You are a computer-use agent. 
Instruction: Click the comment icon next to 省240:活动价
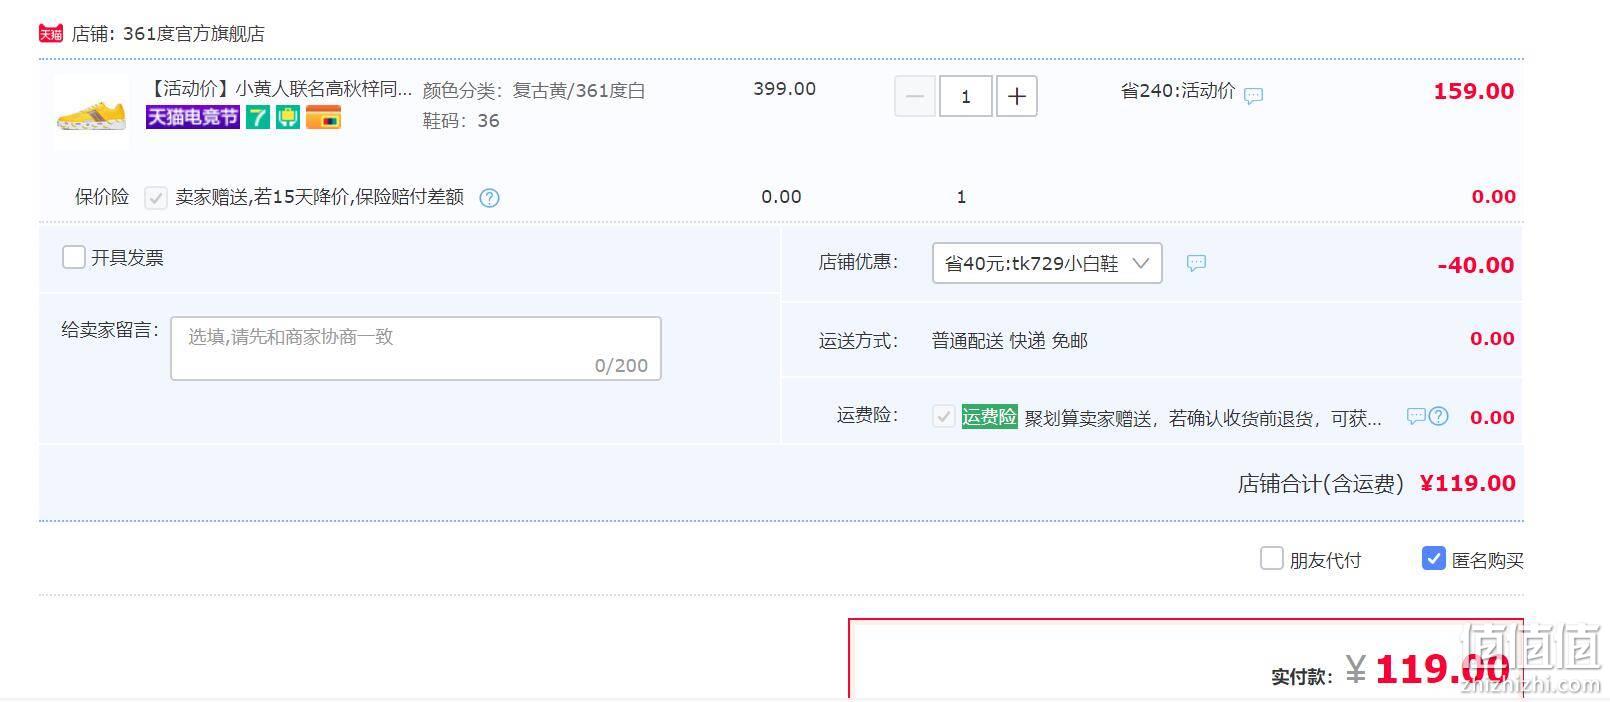coord(1253,95)
